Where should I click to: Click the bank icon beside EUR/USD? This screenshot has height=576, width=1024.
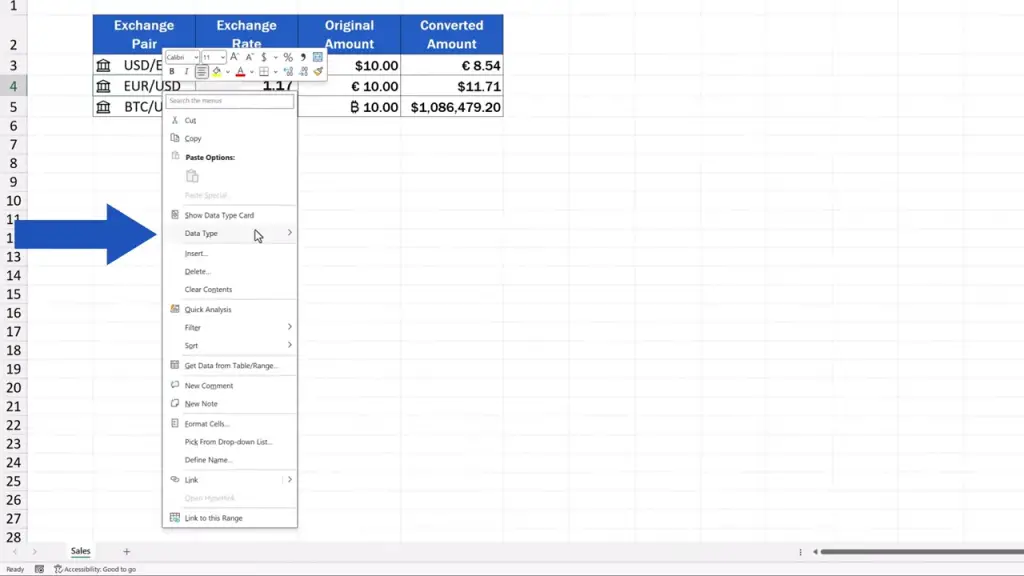(103, 86)
